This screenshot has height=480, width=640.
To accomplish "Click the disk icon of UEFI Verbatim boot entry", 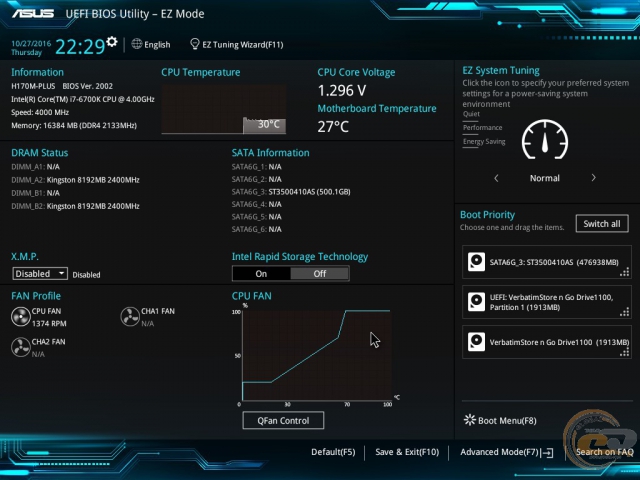I will [476, 302].
